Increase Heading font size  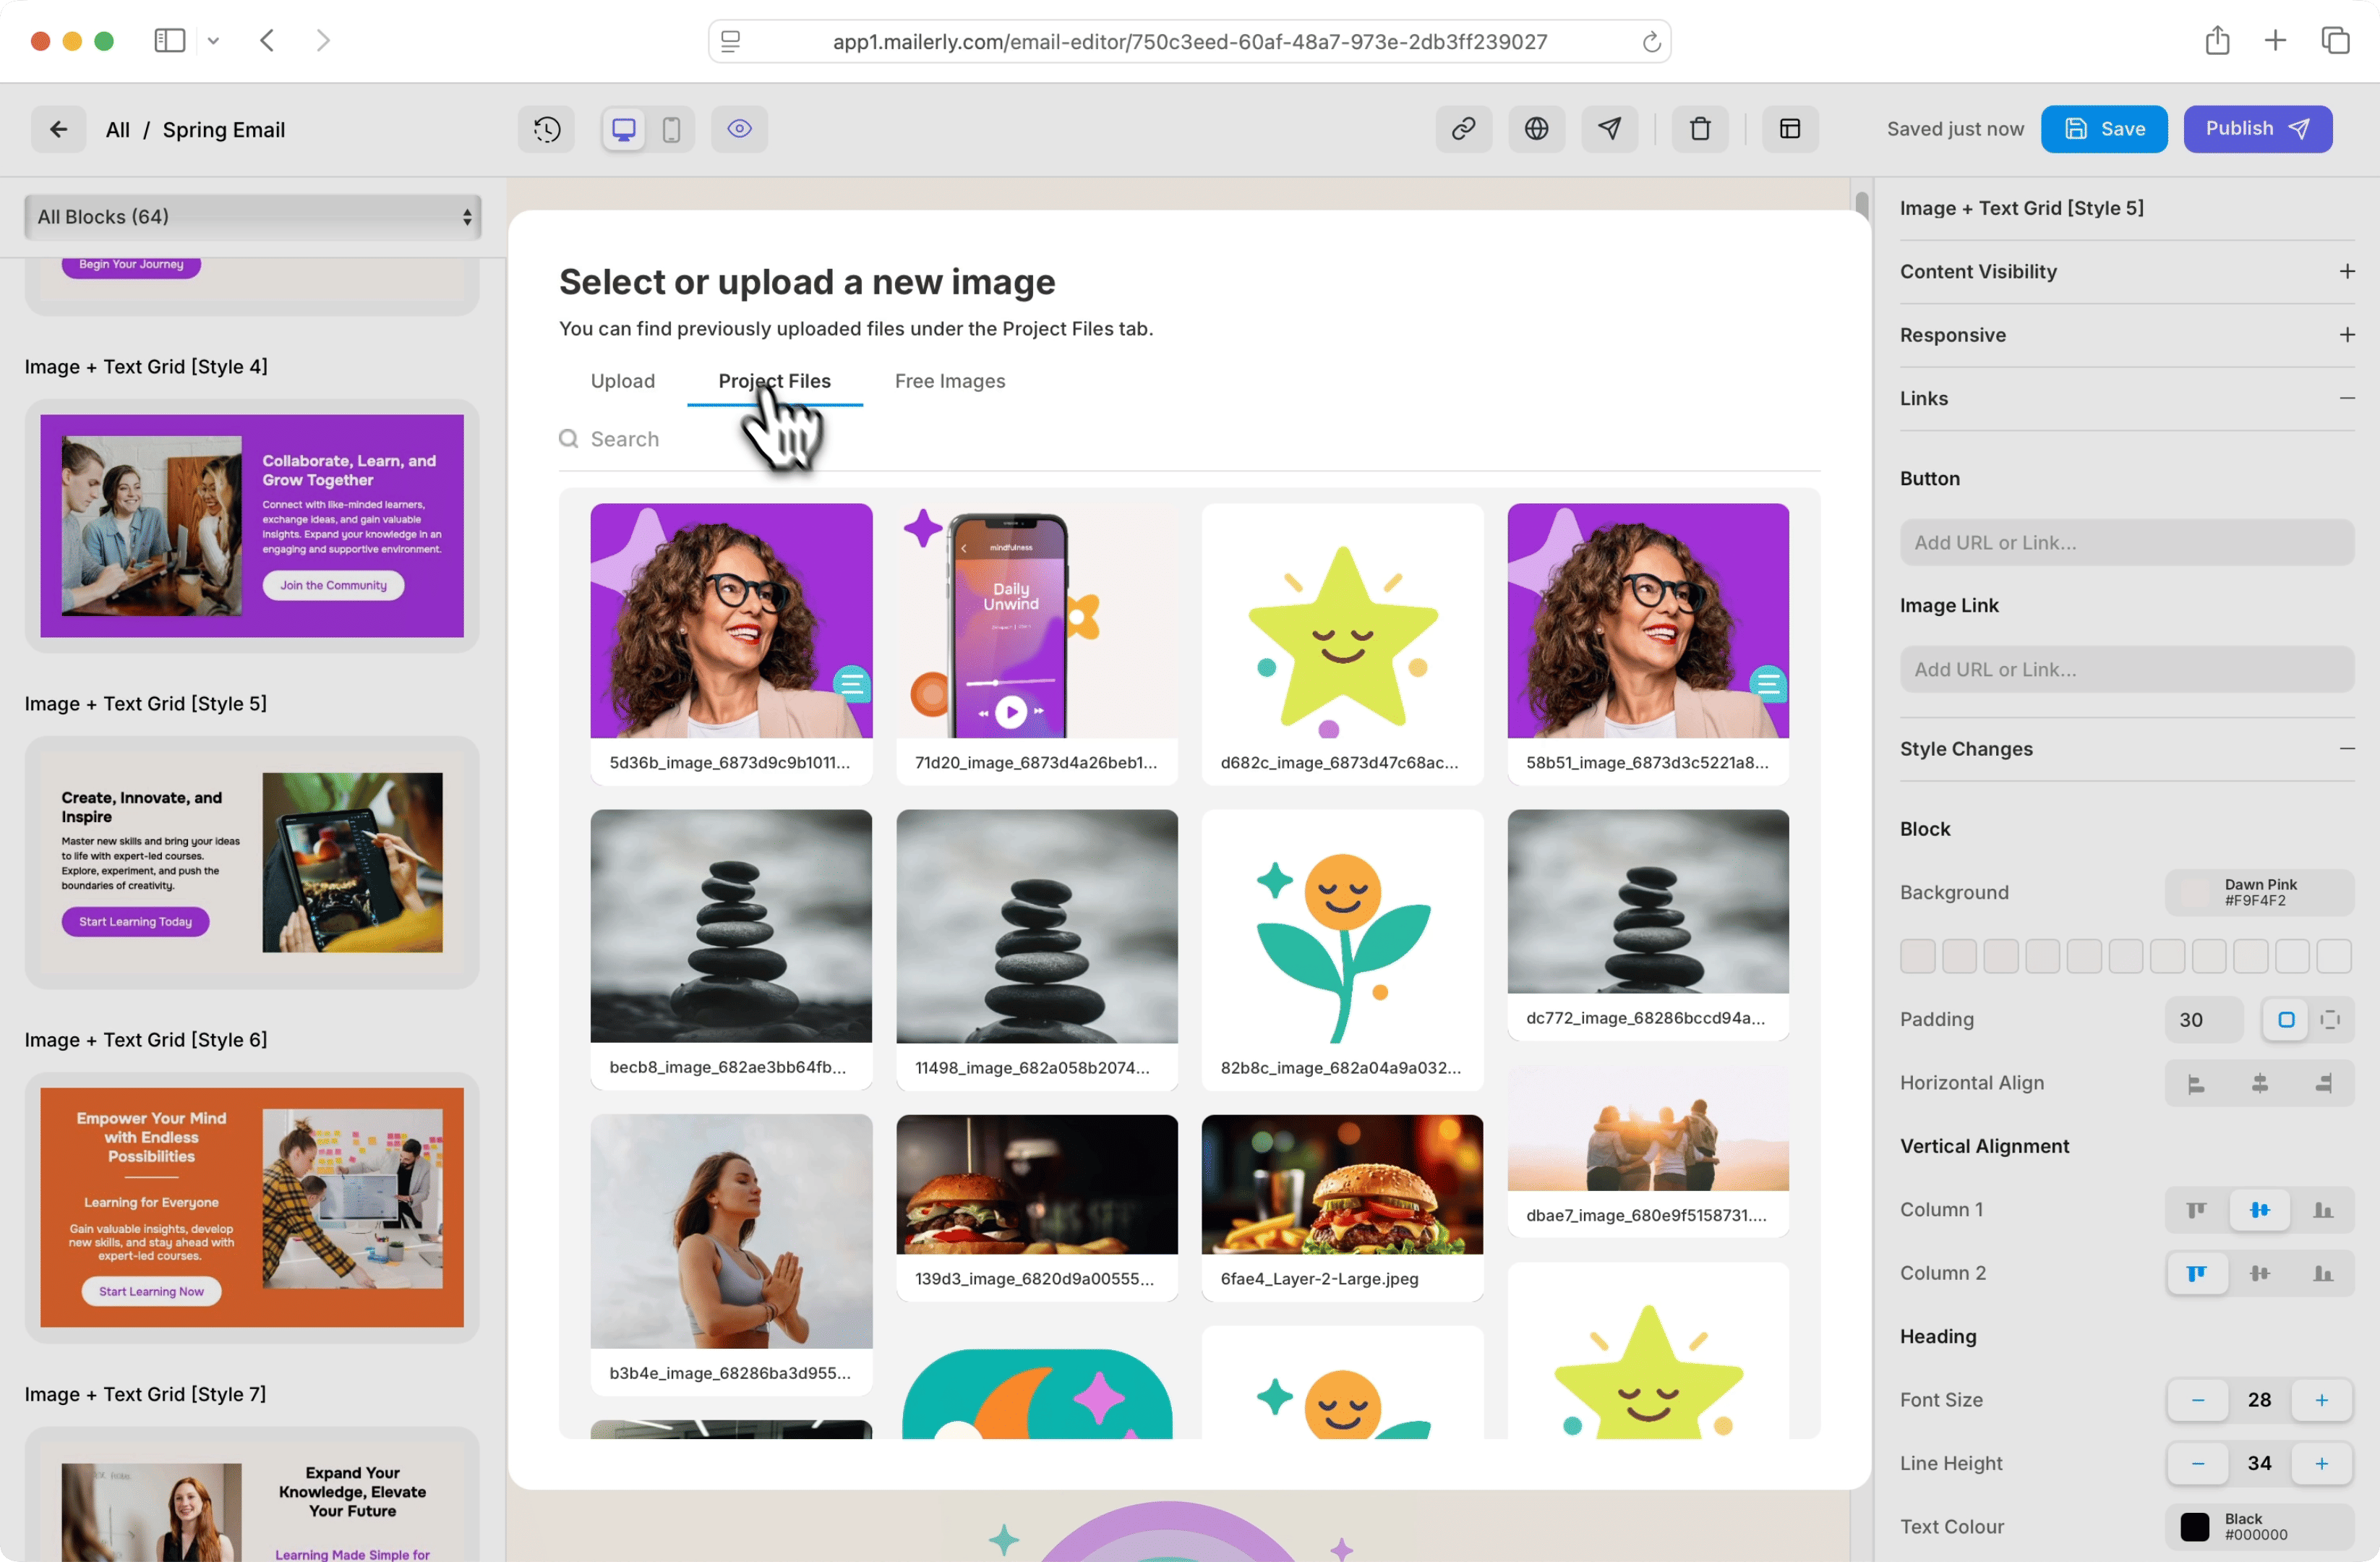[2321, 1400]
